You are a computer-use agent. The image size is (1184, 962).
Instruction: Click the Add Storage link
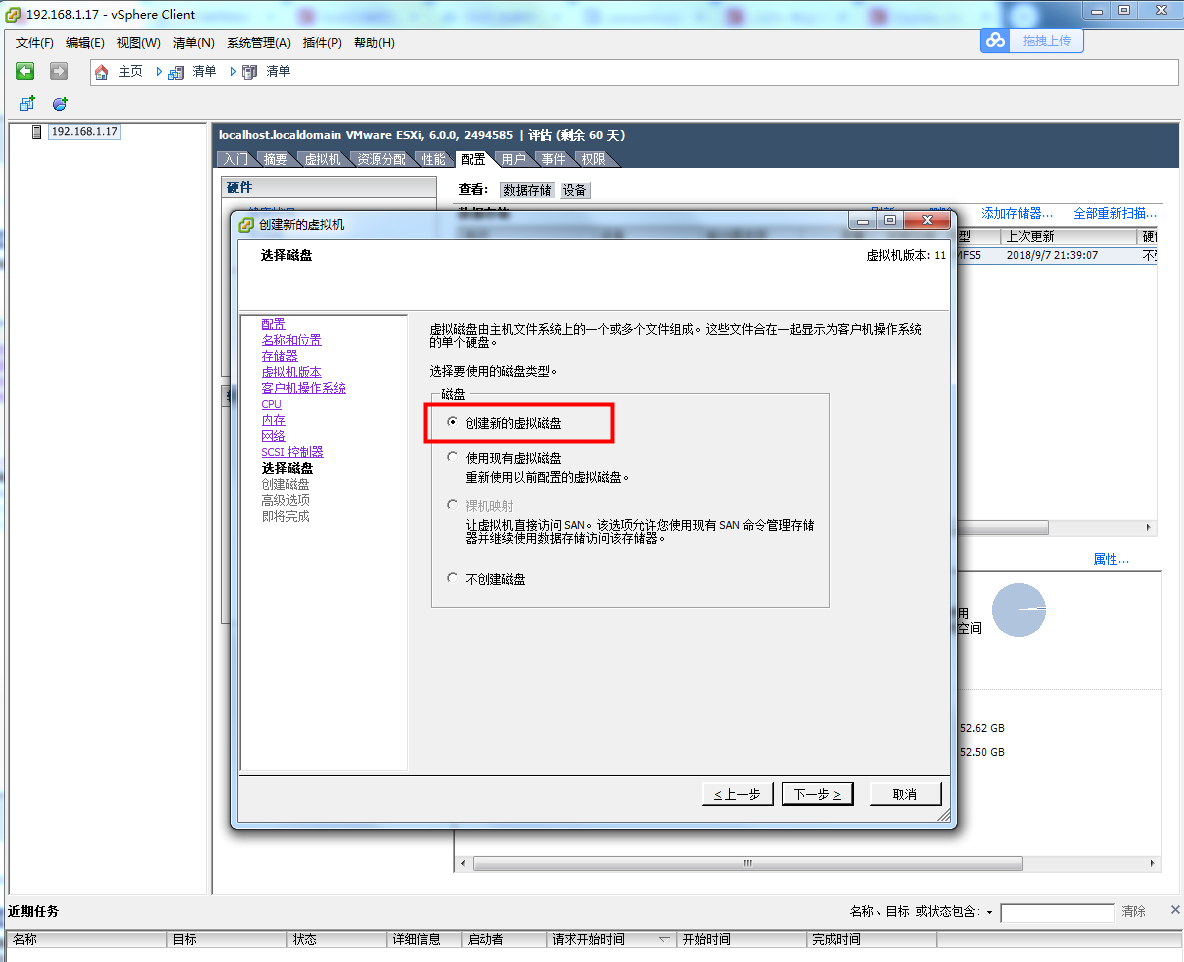(x=1016, y=214)
